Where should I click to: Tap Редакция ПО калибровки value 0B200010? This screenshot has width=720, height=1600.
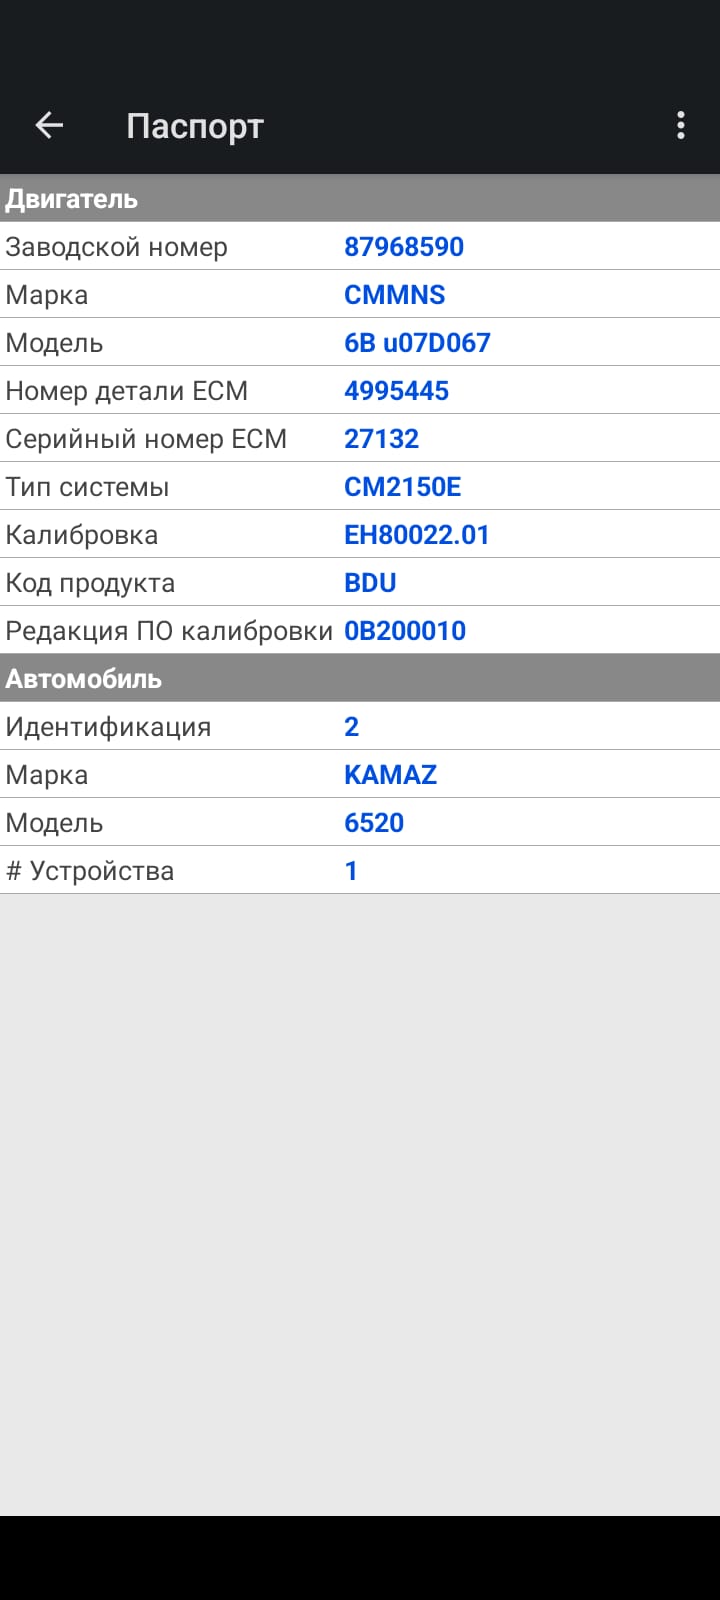click(x=405, y=631)
